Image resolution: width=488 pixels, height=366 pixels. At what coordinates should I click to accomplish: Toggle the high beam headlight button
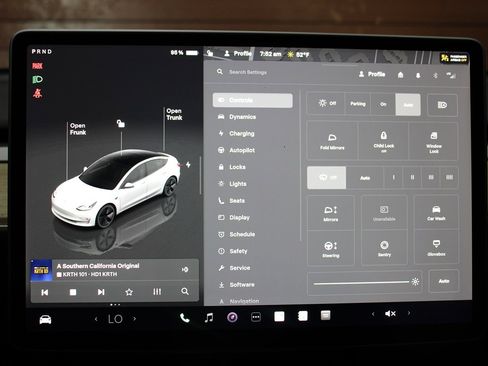point(442,105)
